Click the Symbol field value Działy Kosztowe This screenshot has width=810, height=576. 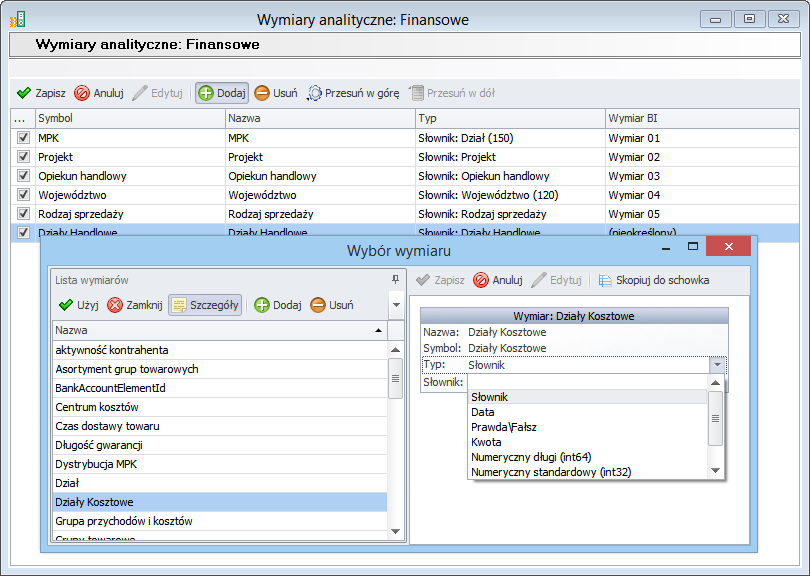(507, 348)
